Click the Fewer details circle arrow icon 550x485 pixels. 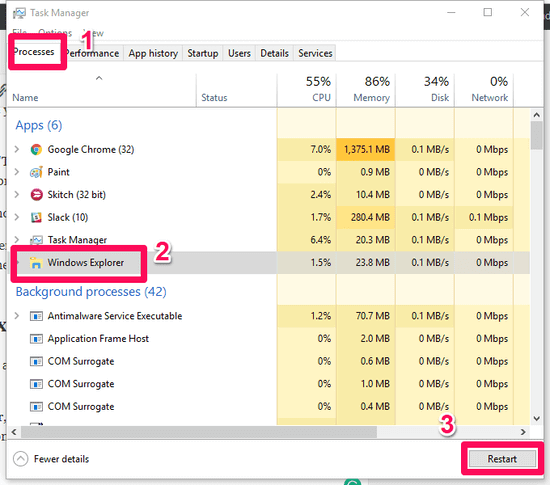(x=20, y=459)
